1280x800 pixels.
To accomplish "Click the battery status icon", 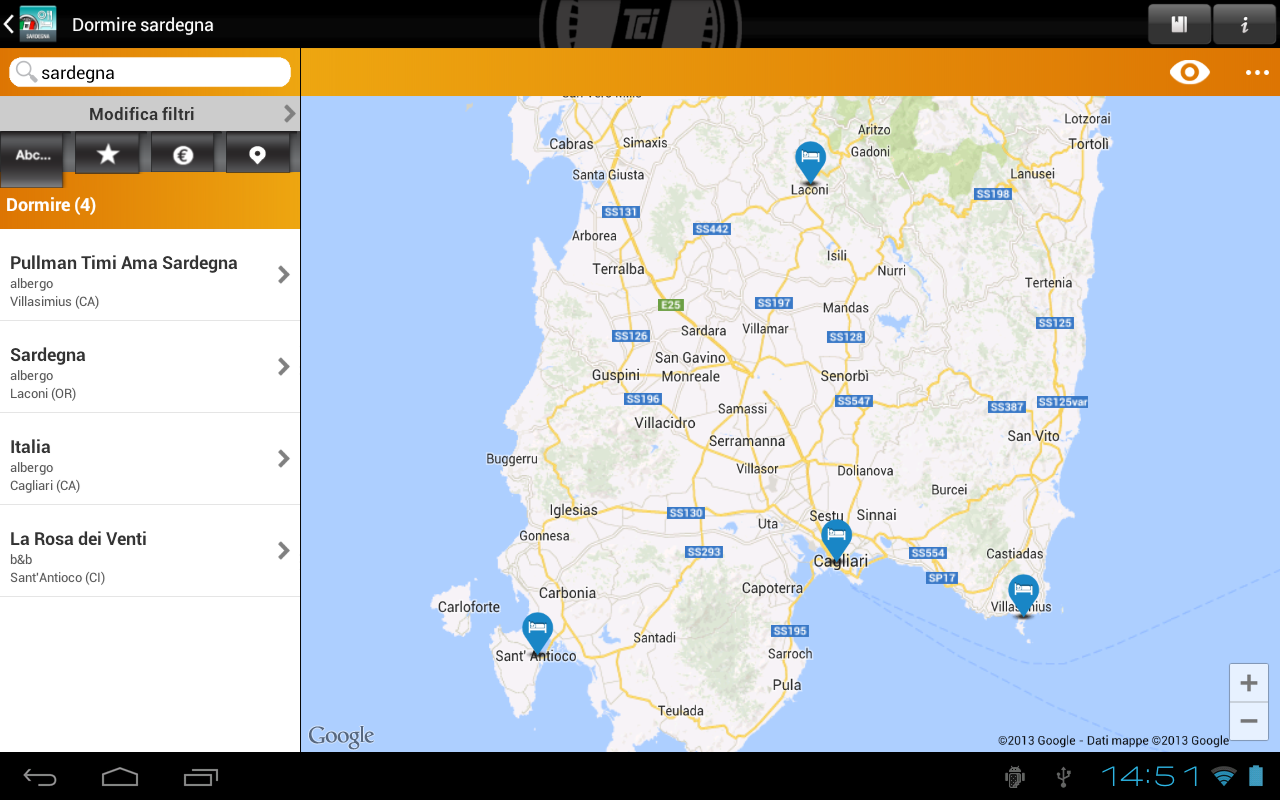I will [1256, 776].
